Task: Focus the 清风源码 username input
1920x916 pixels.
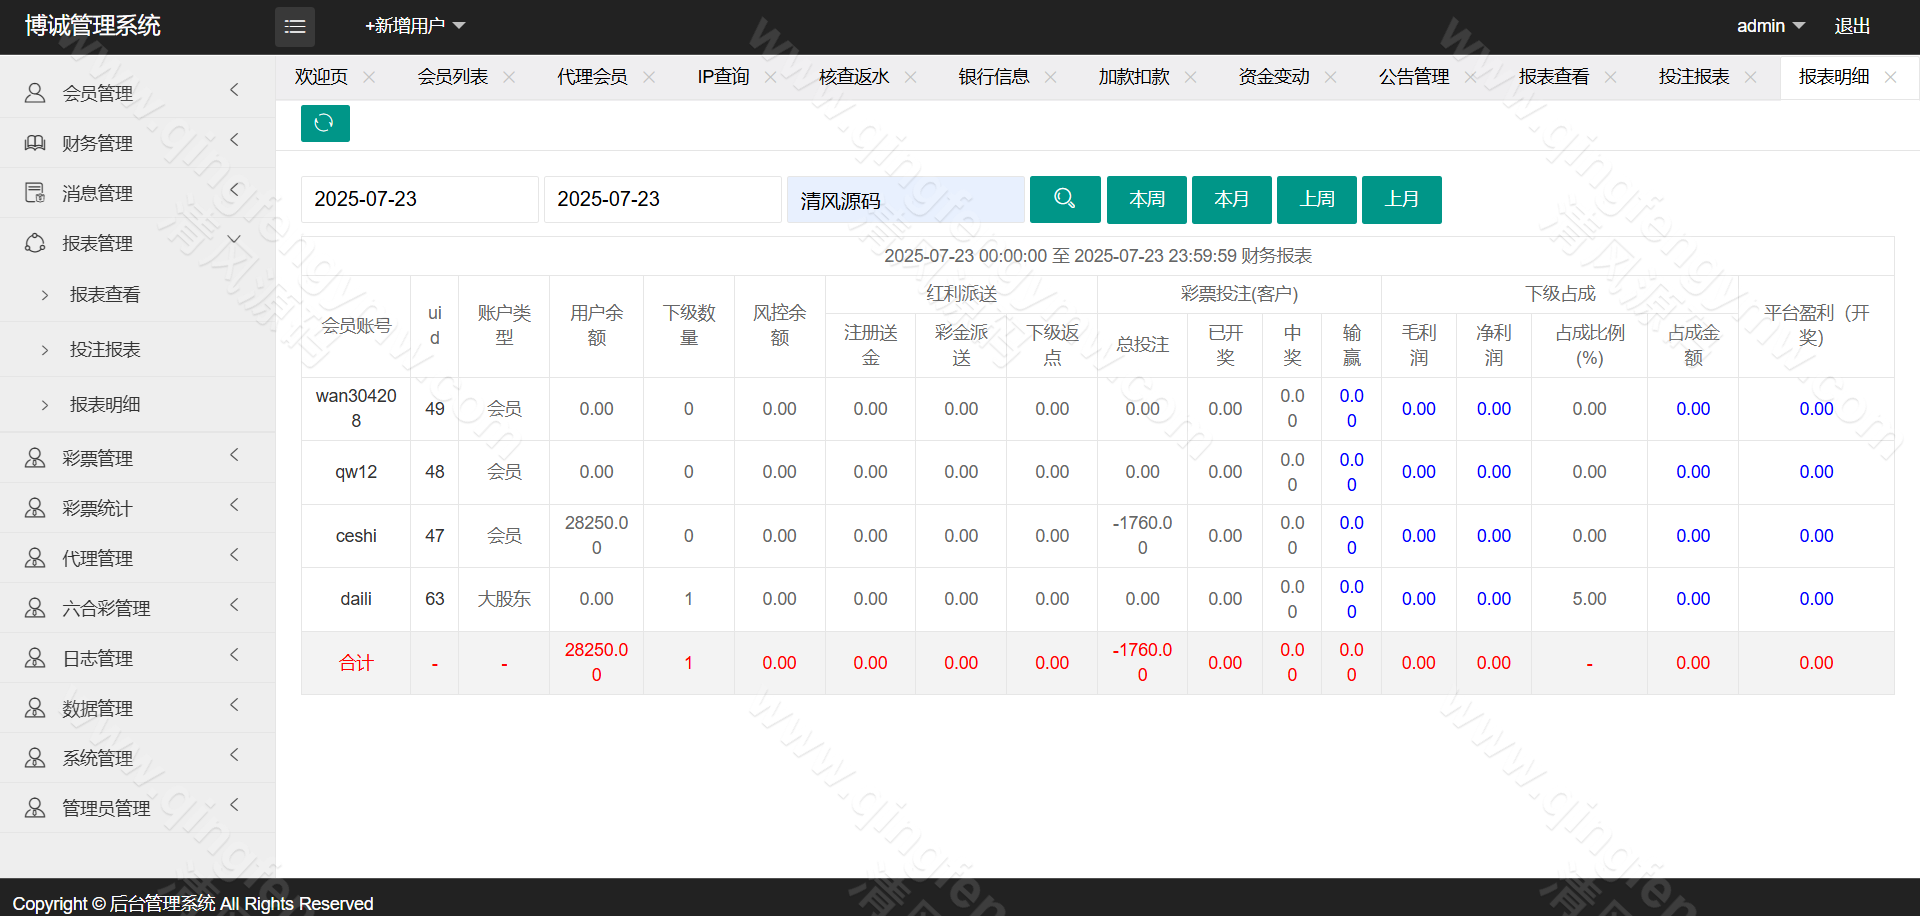Action: tap(905, 200)
